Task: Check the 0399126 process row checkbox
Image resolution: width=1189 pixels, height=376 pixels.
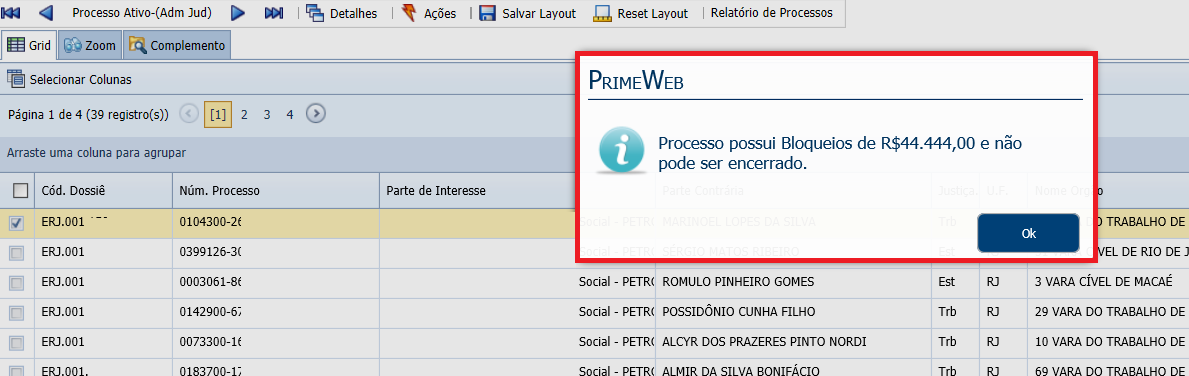Action: click(x=16, y=252)
